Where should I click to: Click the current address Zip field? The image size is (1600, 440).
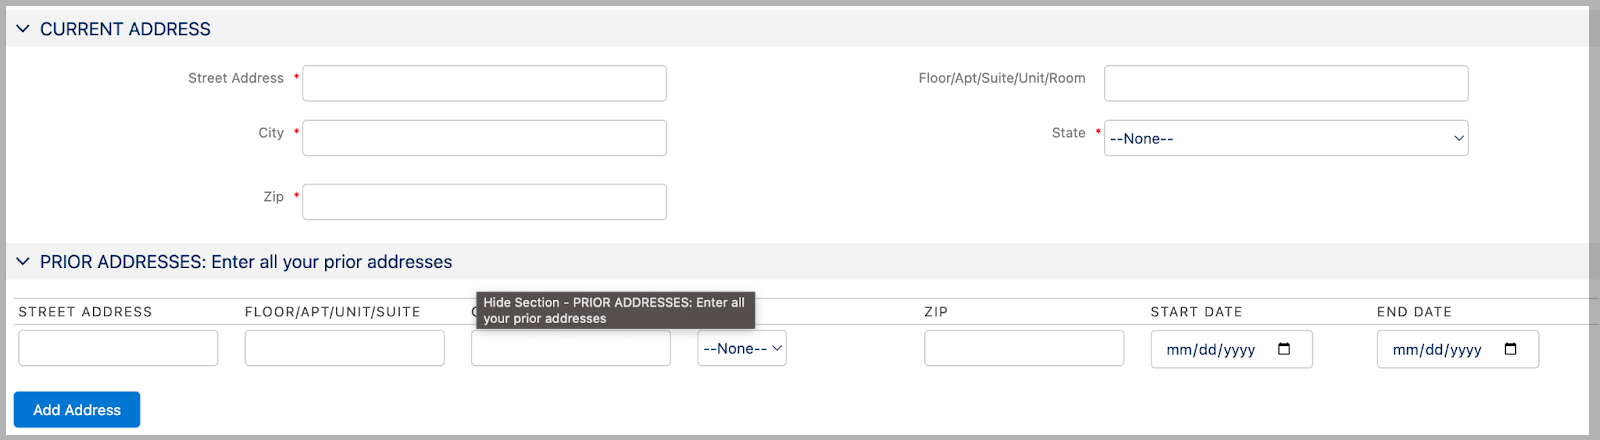tap(484, 202)
